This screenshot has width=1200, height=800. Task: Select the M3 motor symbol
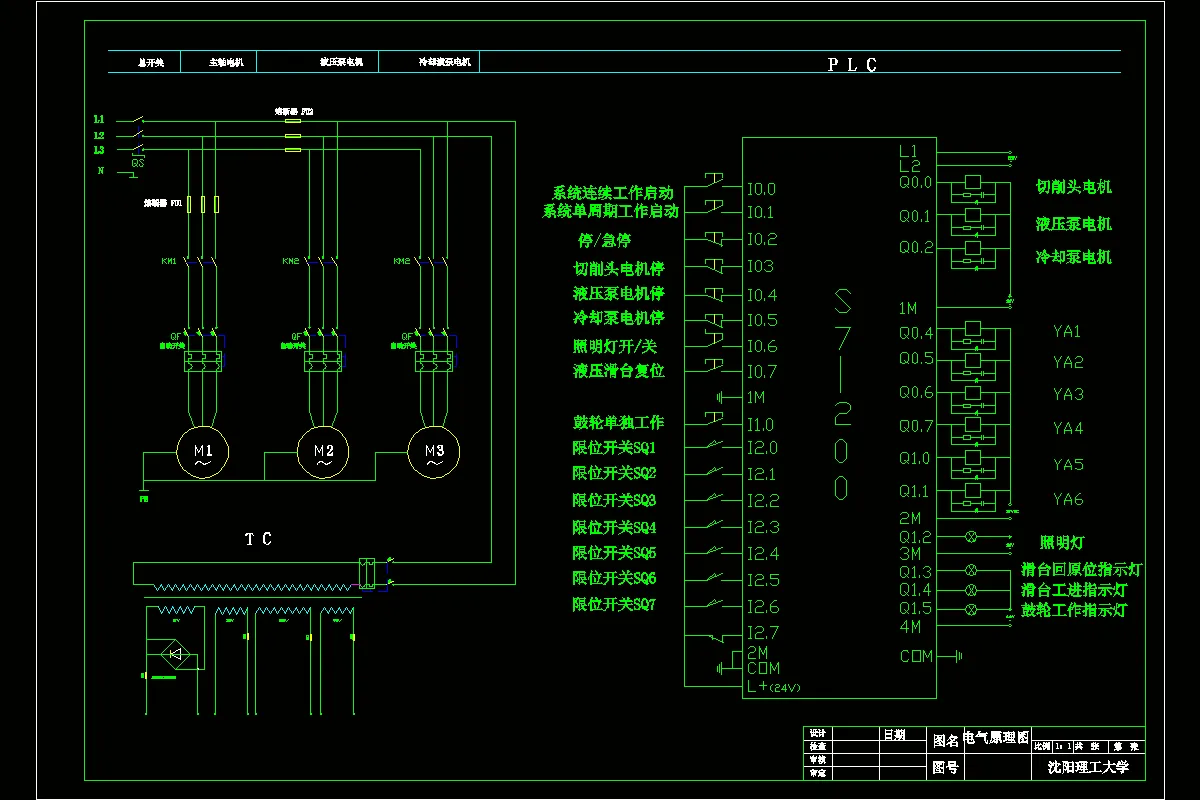(434, 453)
